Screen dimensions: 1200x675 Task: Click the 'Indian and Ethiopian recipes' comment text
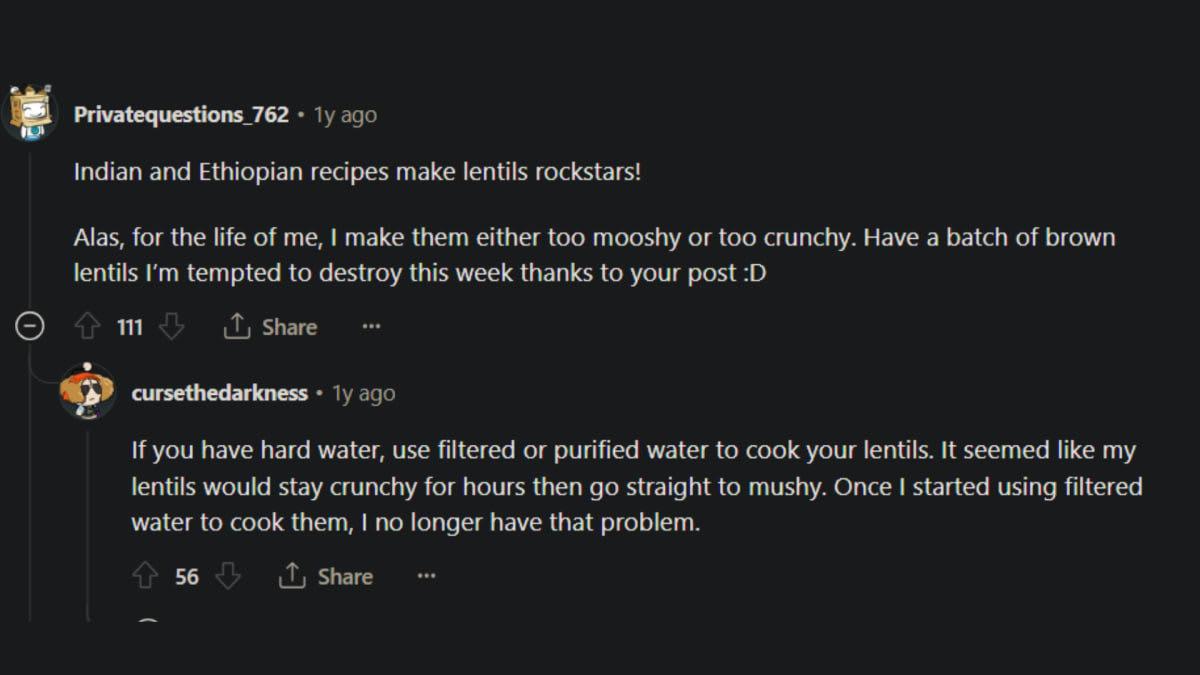357,171
